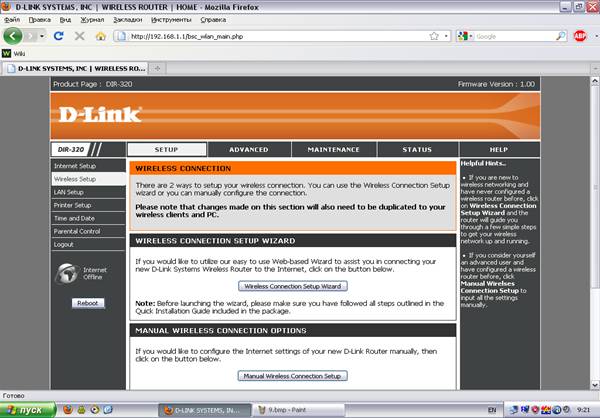Open the Wiki bookmark icon

[x=6, y=54]
